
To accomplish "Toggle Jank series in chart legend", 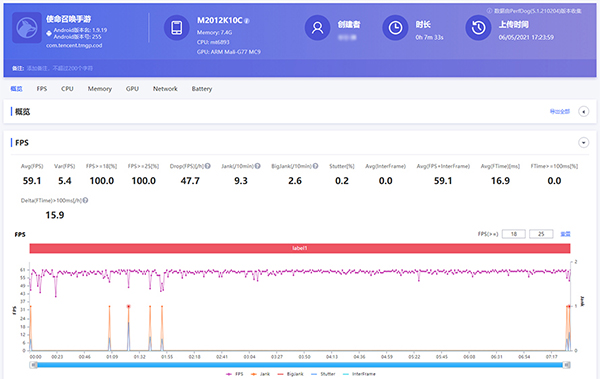I will click(x=260, y=374).
